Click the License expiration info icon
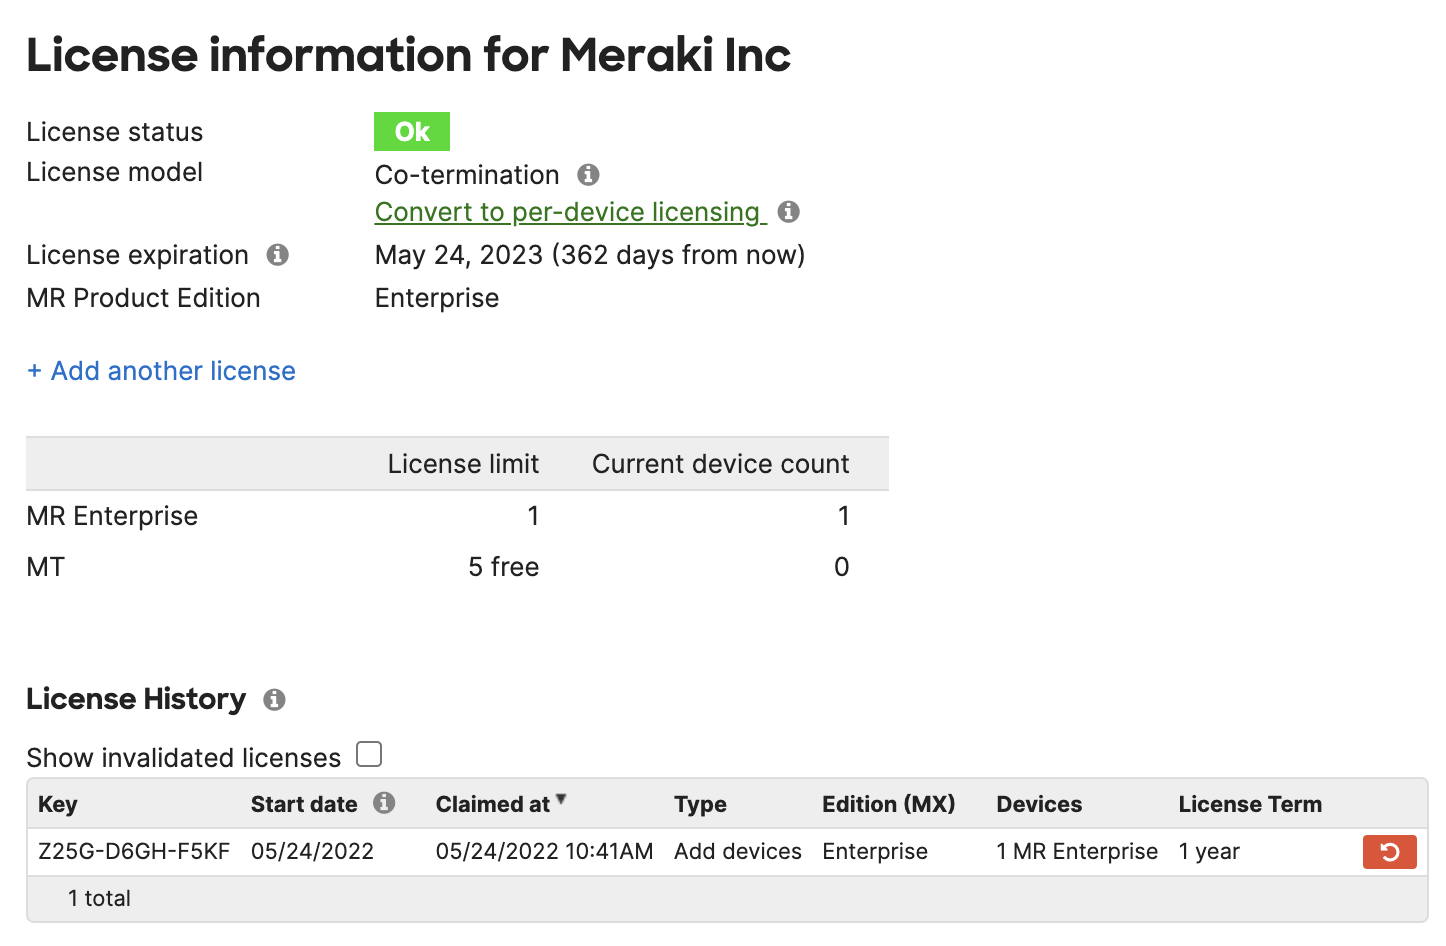Image resolution: width=1446 pixels, height=946 pixels. click(x=278, y=255)
